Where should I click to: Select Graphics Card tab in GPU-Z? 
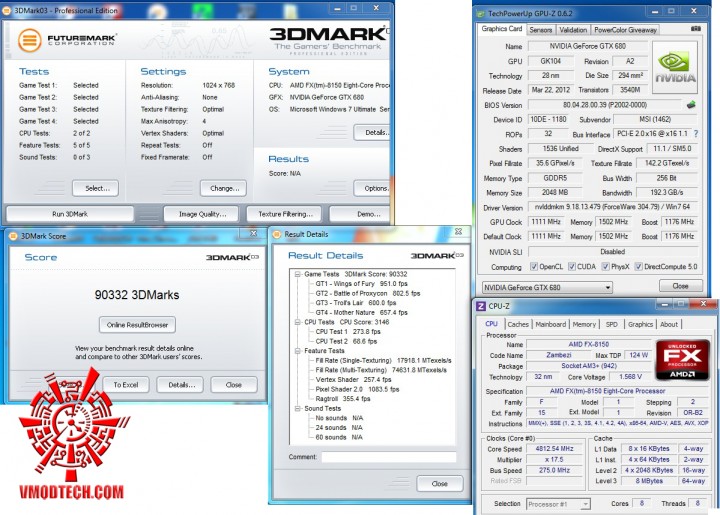[501, 29]
